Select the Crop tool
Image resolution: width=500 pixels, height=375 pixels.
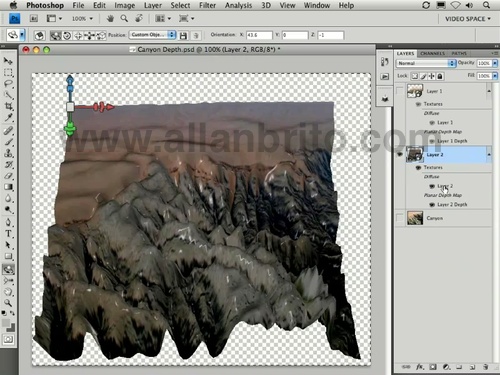pyautogui.click(x=8, y=106)
